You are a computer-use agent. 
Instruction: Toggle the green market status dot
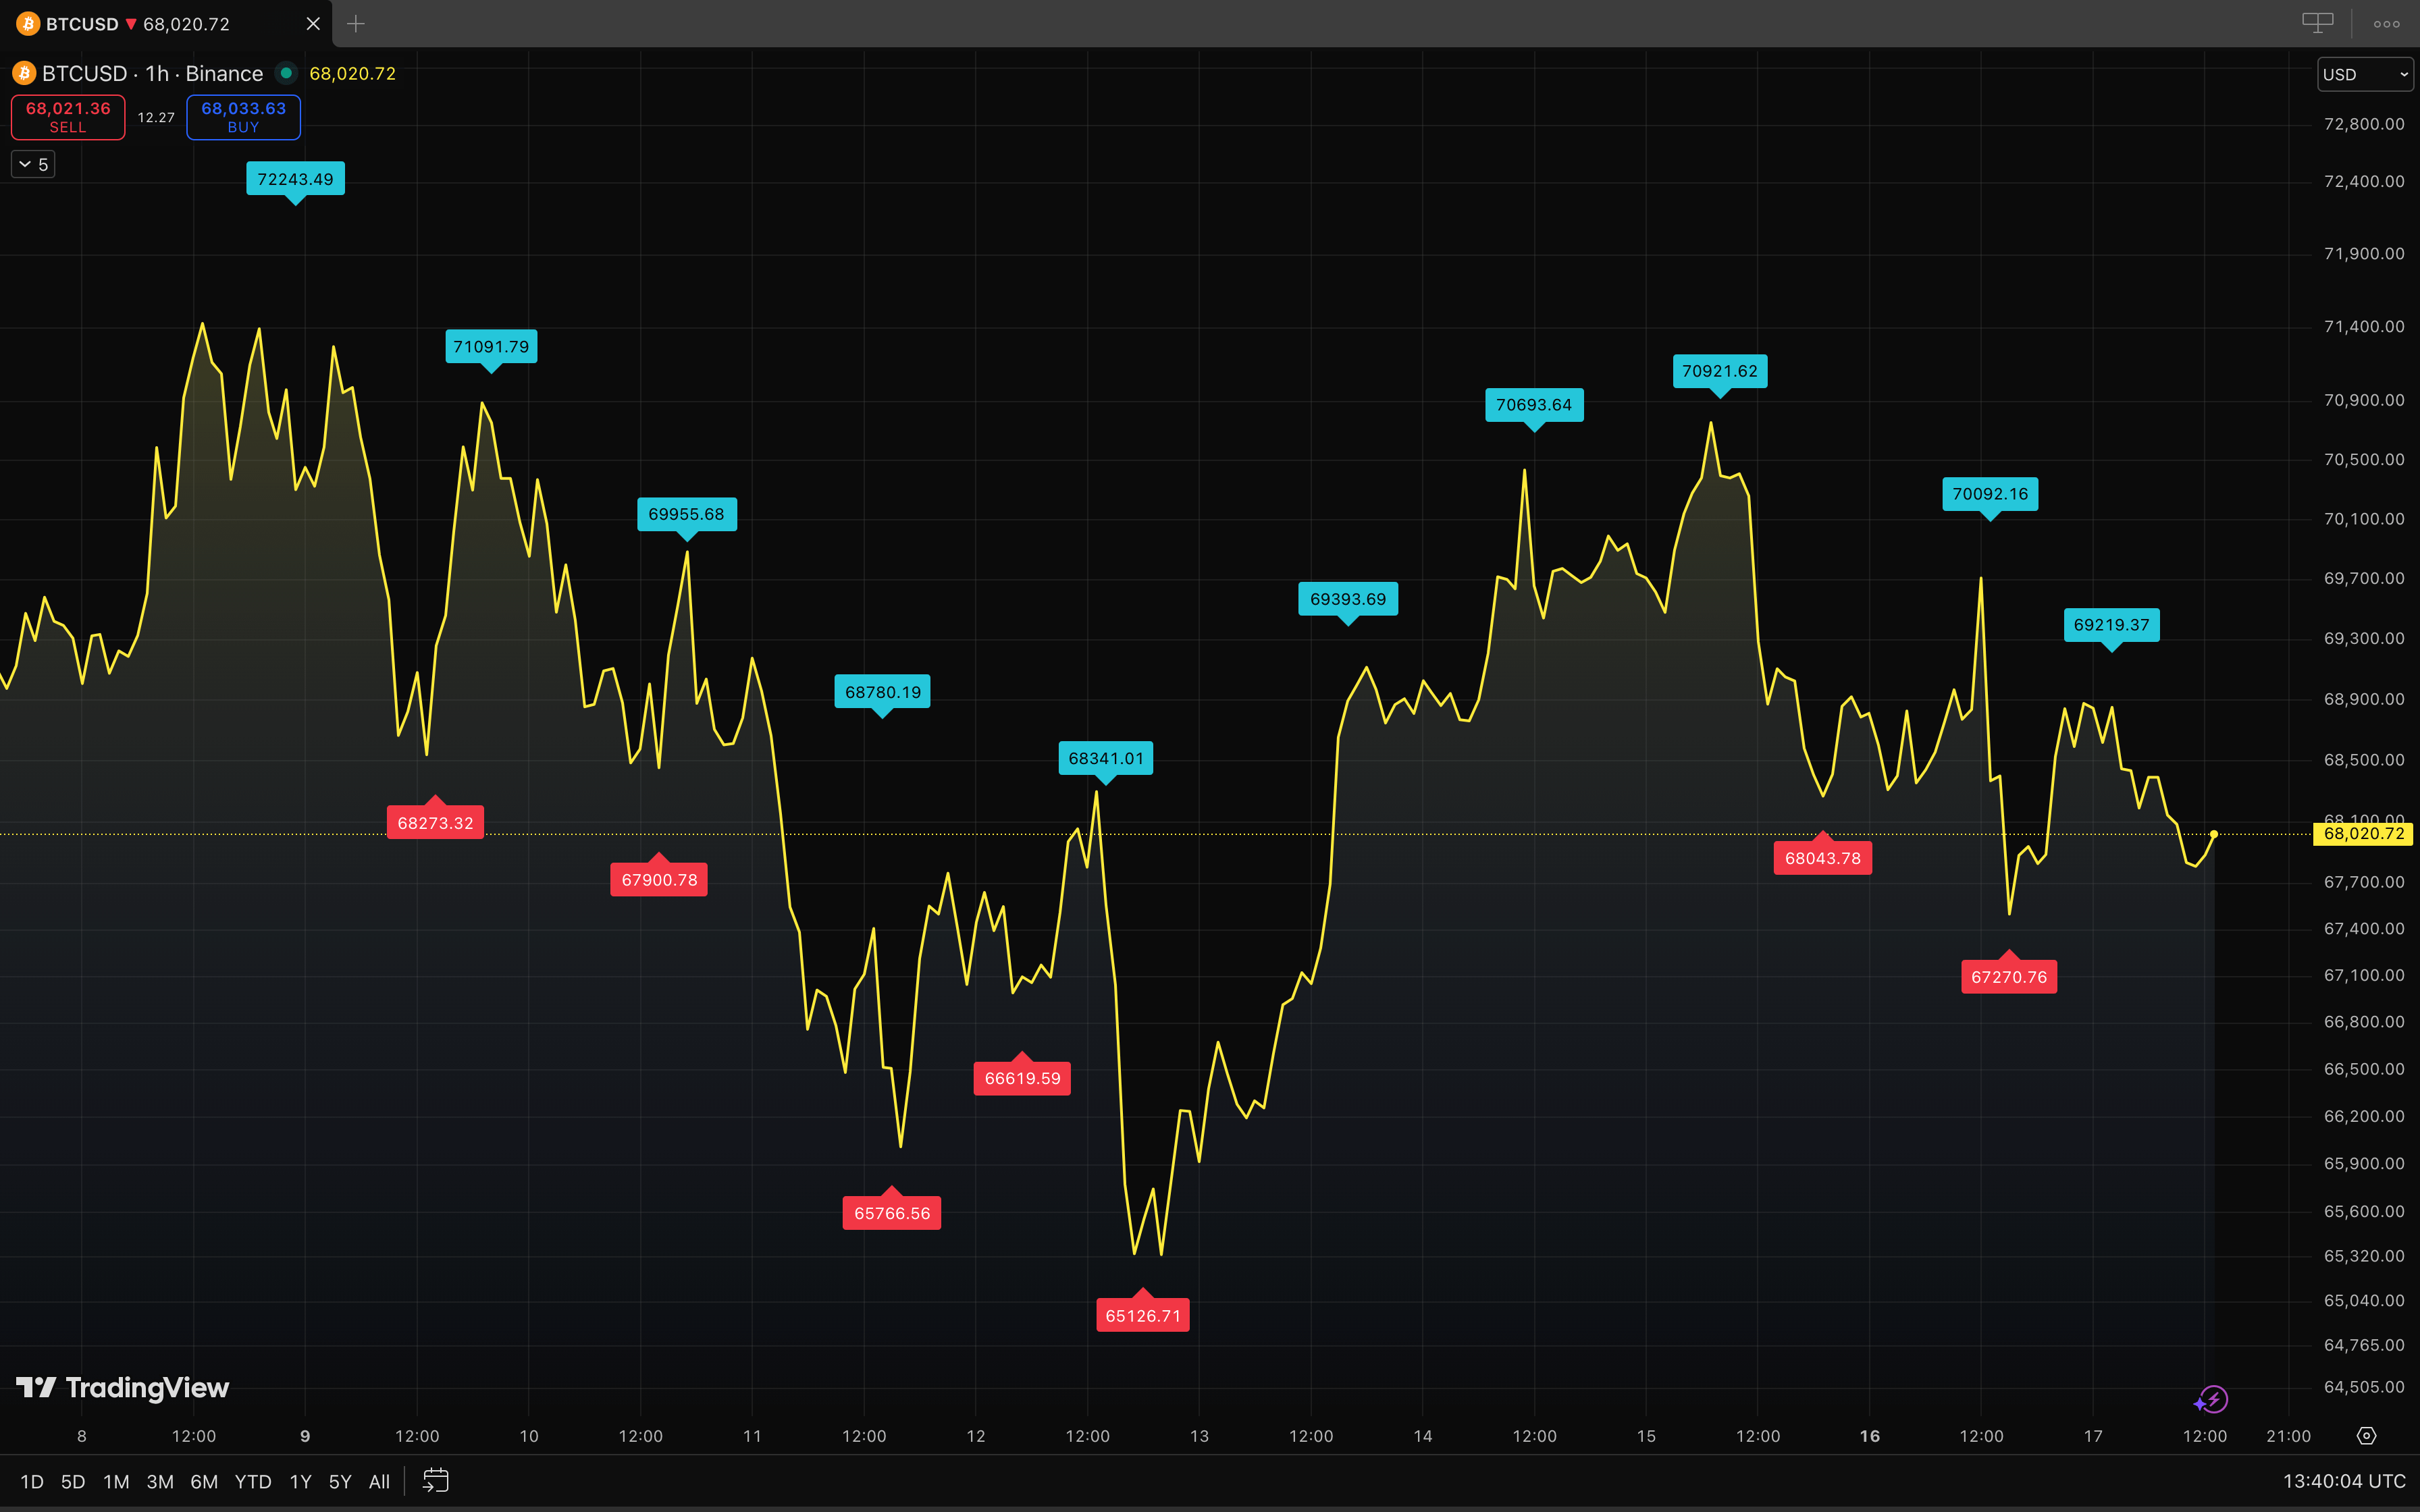[286, 73]
